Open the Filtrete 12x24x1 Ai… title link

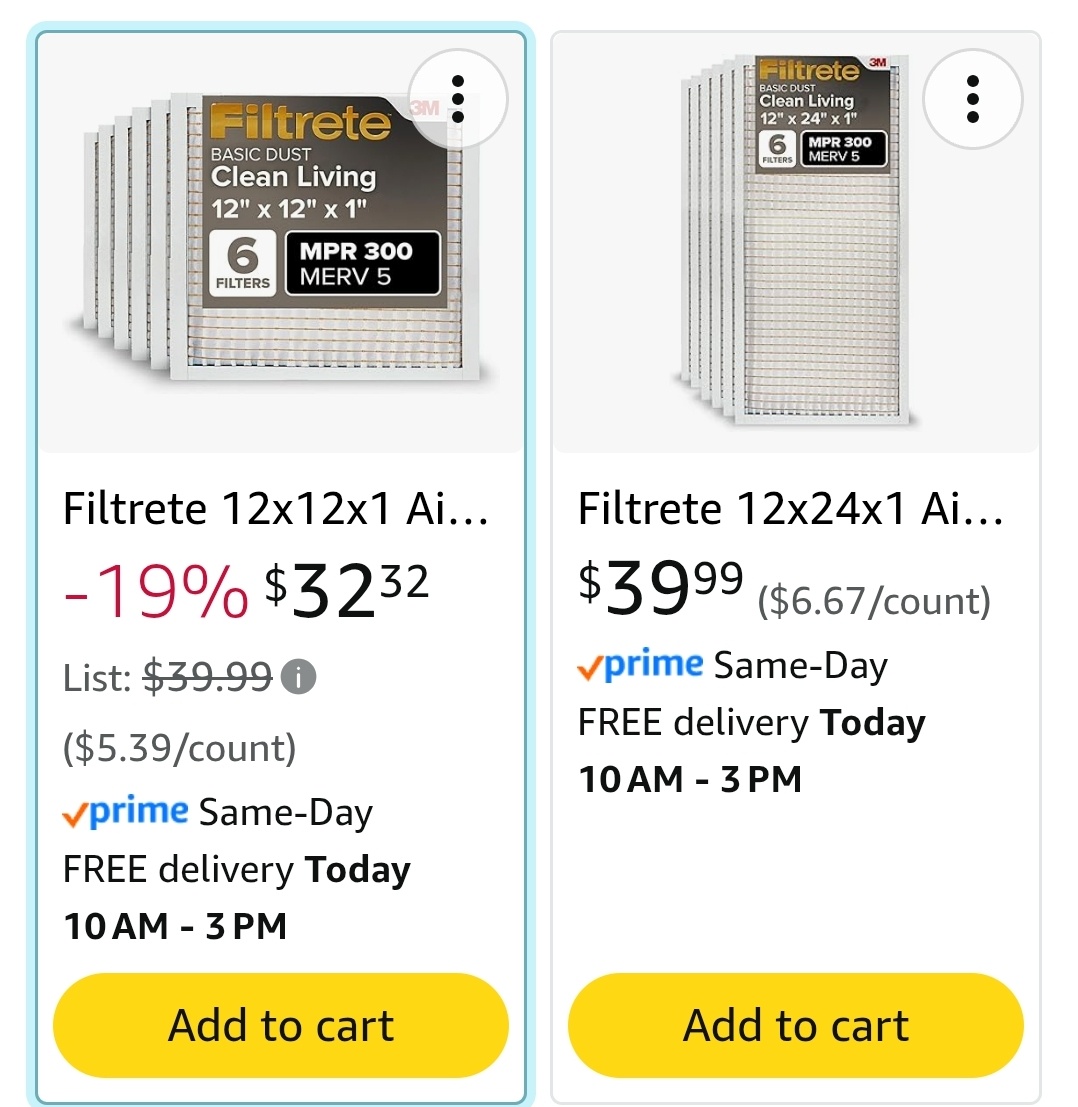(790, 508)
